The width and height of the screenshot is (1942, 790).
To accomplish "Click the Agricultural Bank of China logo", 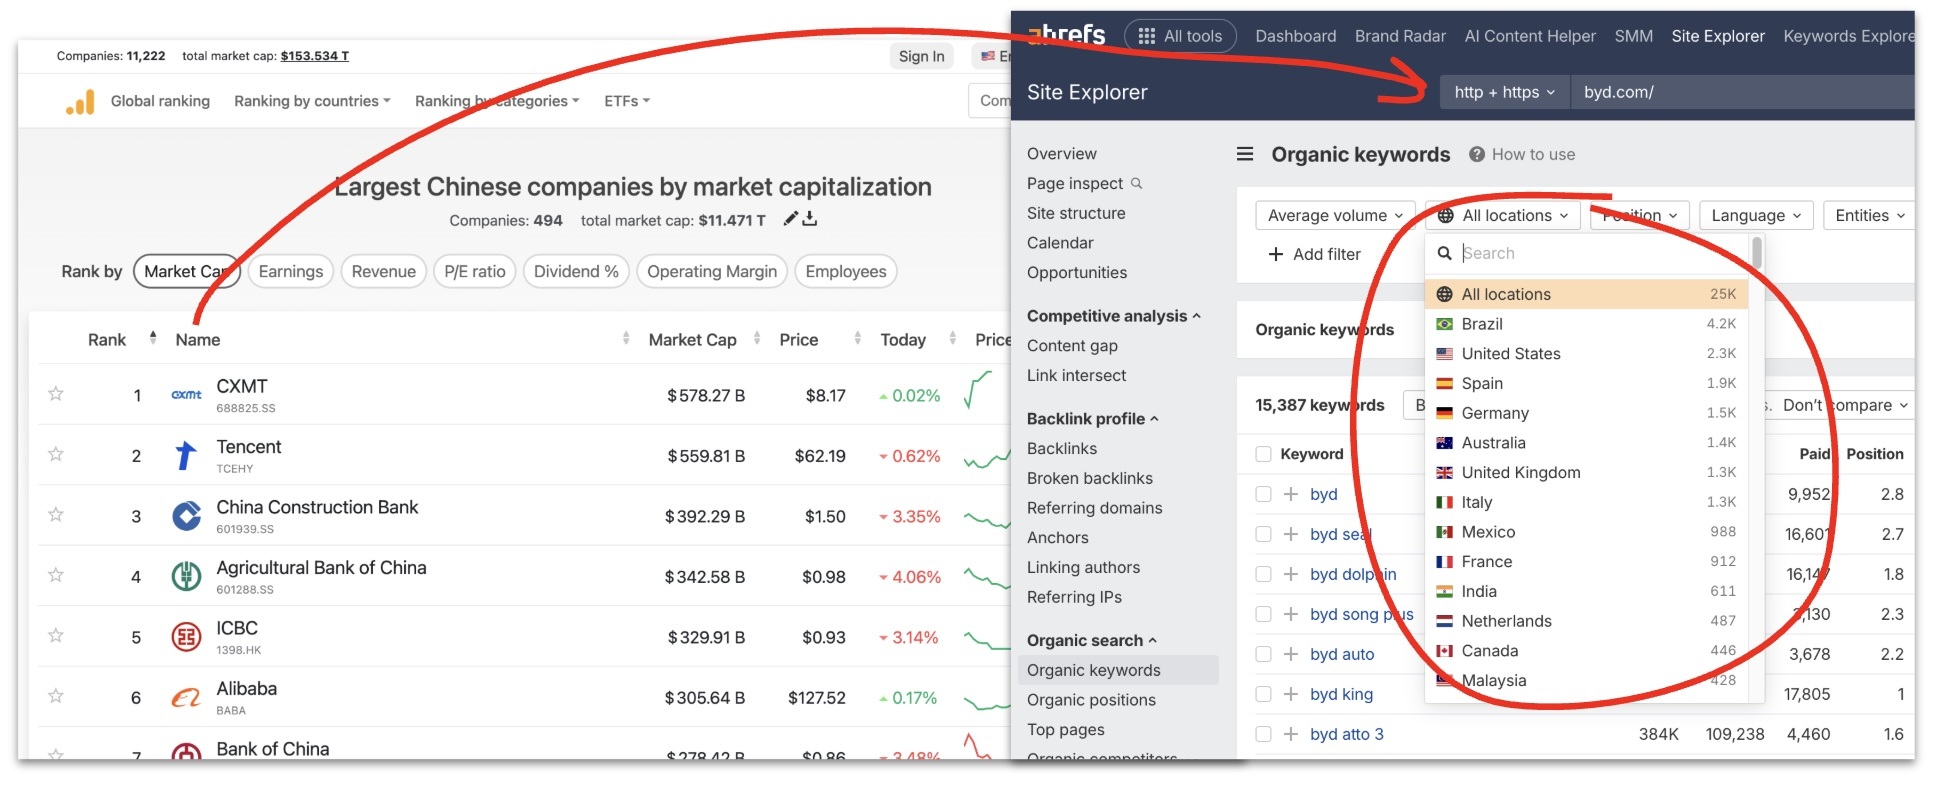I will pos(186,576).
